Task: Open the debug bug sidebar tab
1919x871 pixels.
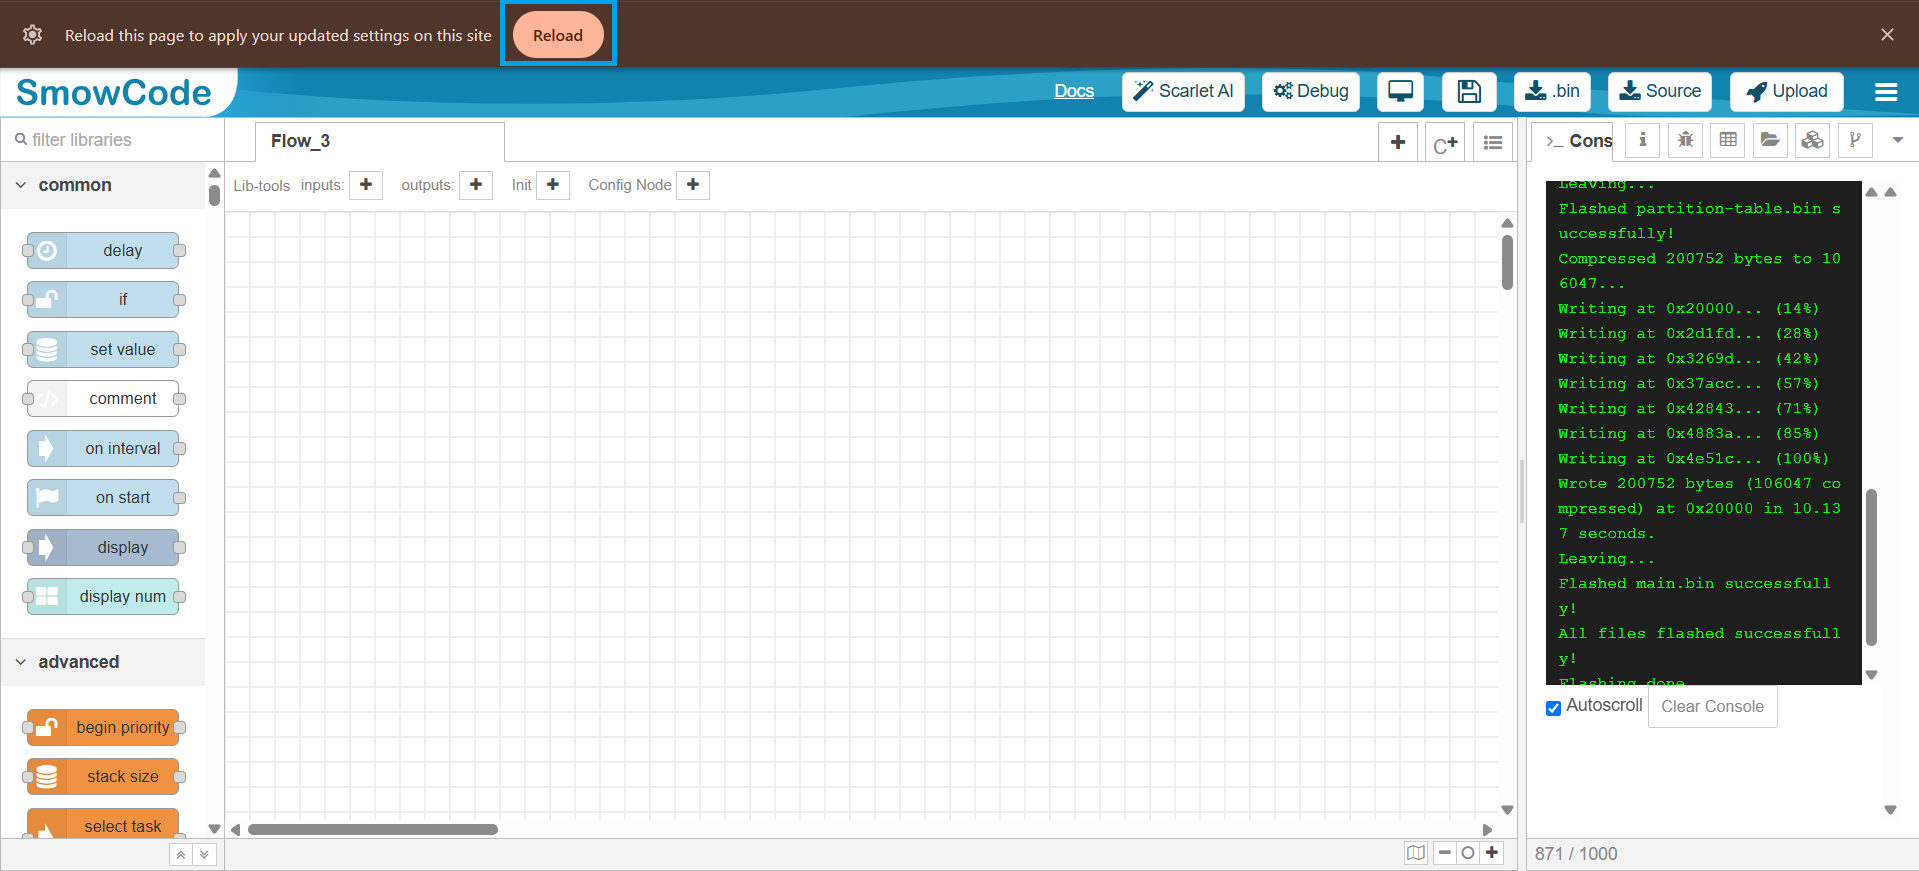Action: click(1685, 140)
